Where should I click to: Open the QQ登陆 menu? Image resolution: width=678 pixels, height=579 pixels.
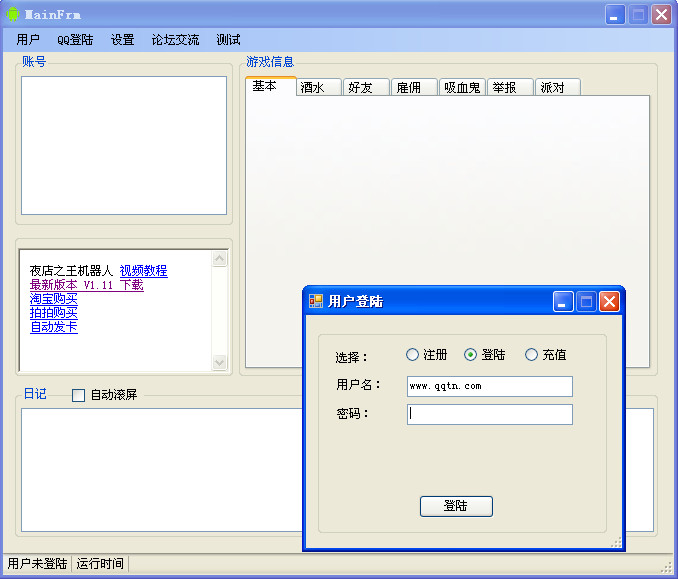pyautogui.click(x=75, y=40)
